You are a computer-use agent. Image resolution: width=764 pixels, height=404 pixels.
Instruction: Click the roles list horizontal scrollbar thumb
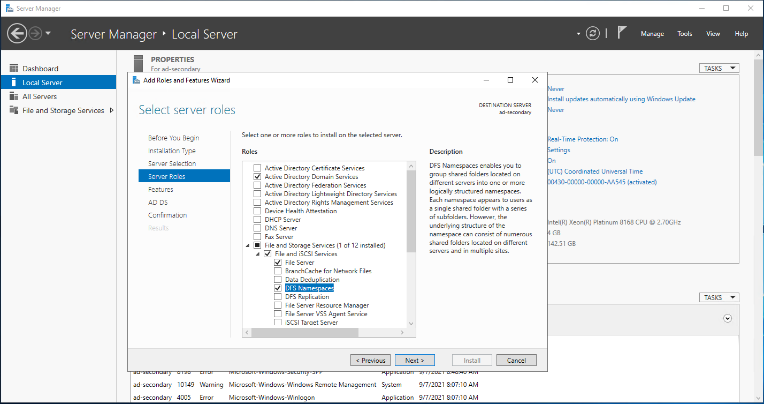[x=305, y=332]
